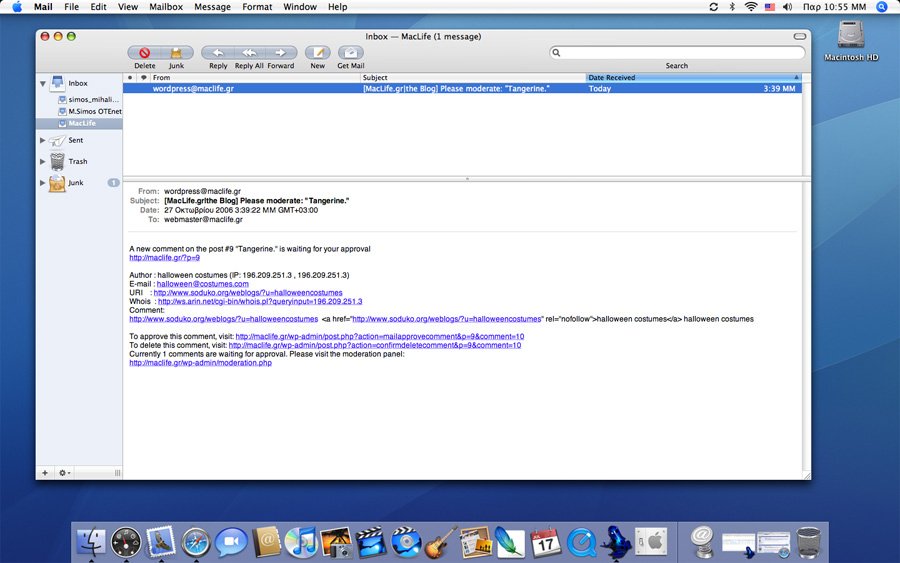
Task: Open the Mailbox menu
Action: pyautogui.click(x=166, y=7)
